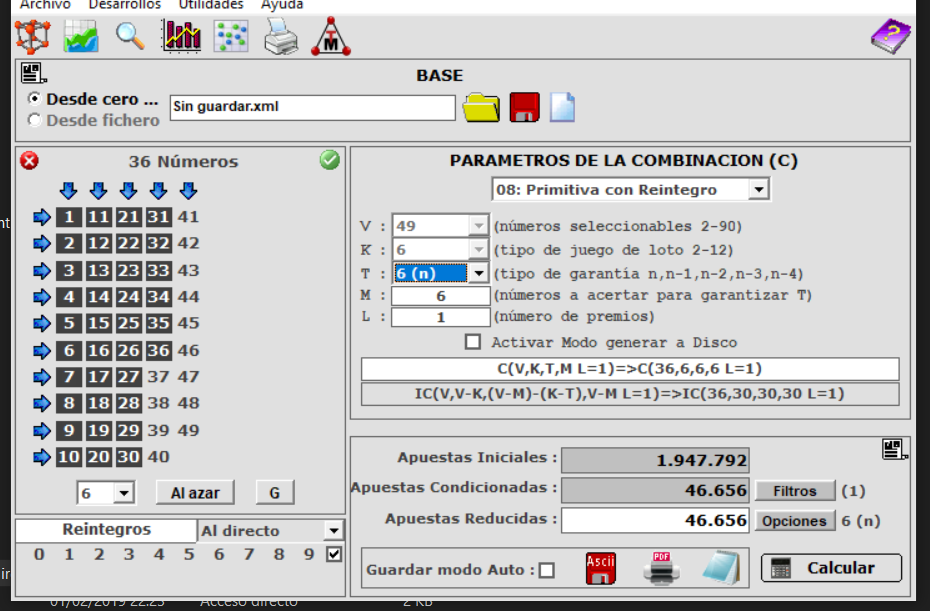This screenshot has width=930, height=611.
Task: Uncheck the Reintegros all checkbox
Action: [x=334, y=554]
